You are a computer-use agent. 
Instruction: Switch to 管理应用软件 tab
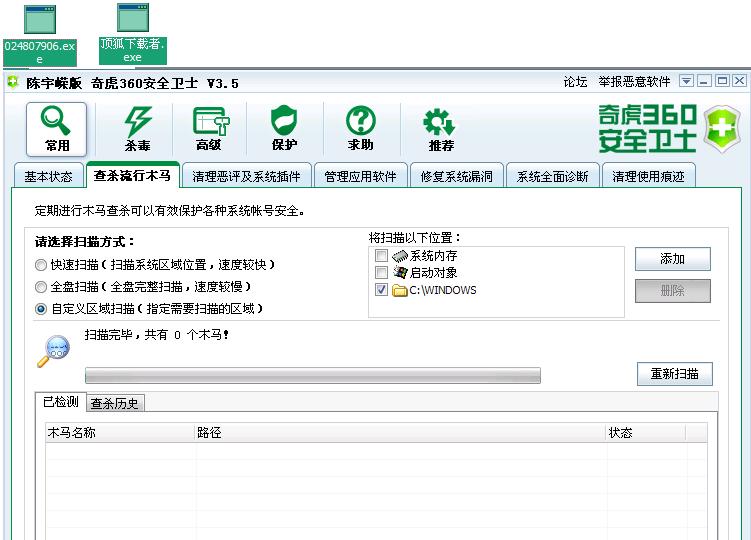[360, 176]
